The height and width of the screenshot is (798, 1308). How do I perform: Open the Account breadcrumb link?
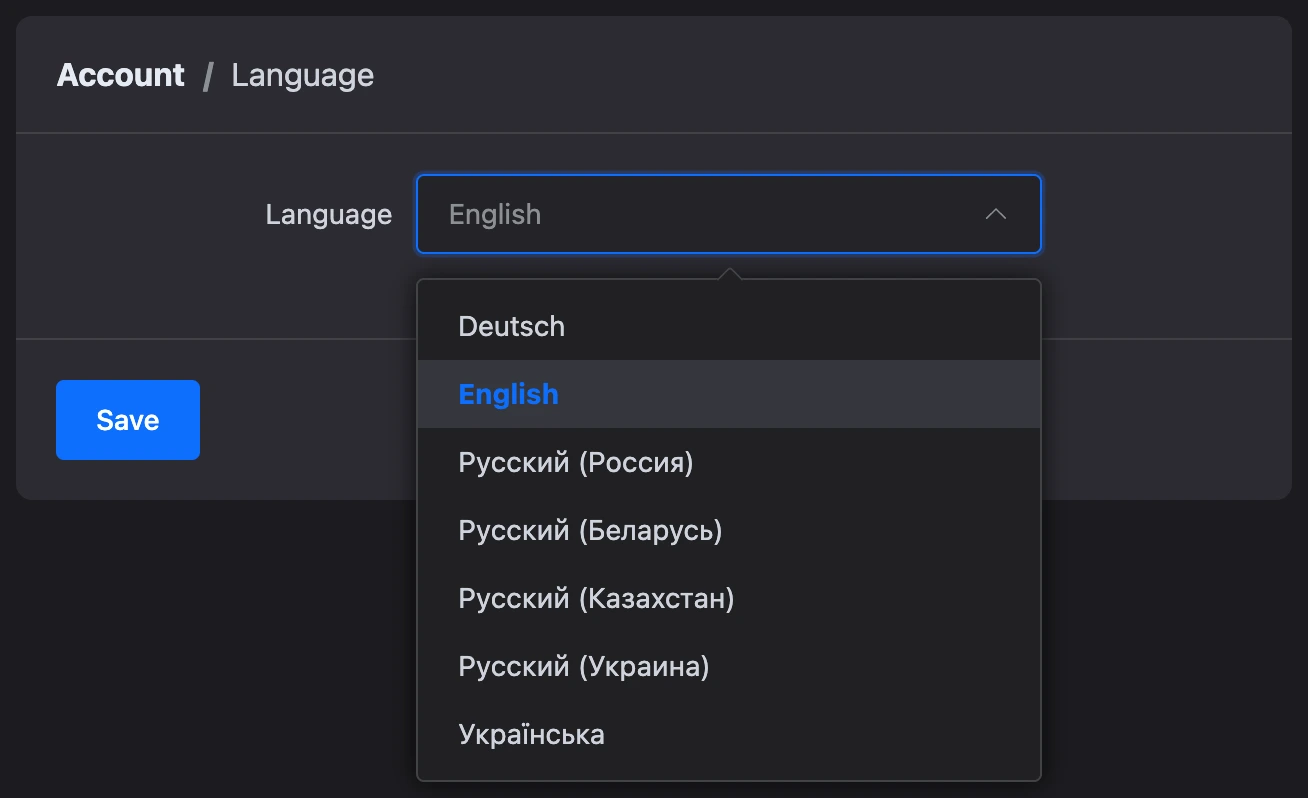pyautogui.click(x=121, y=75)
